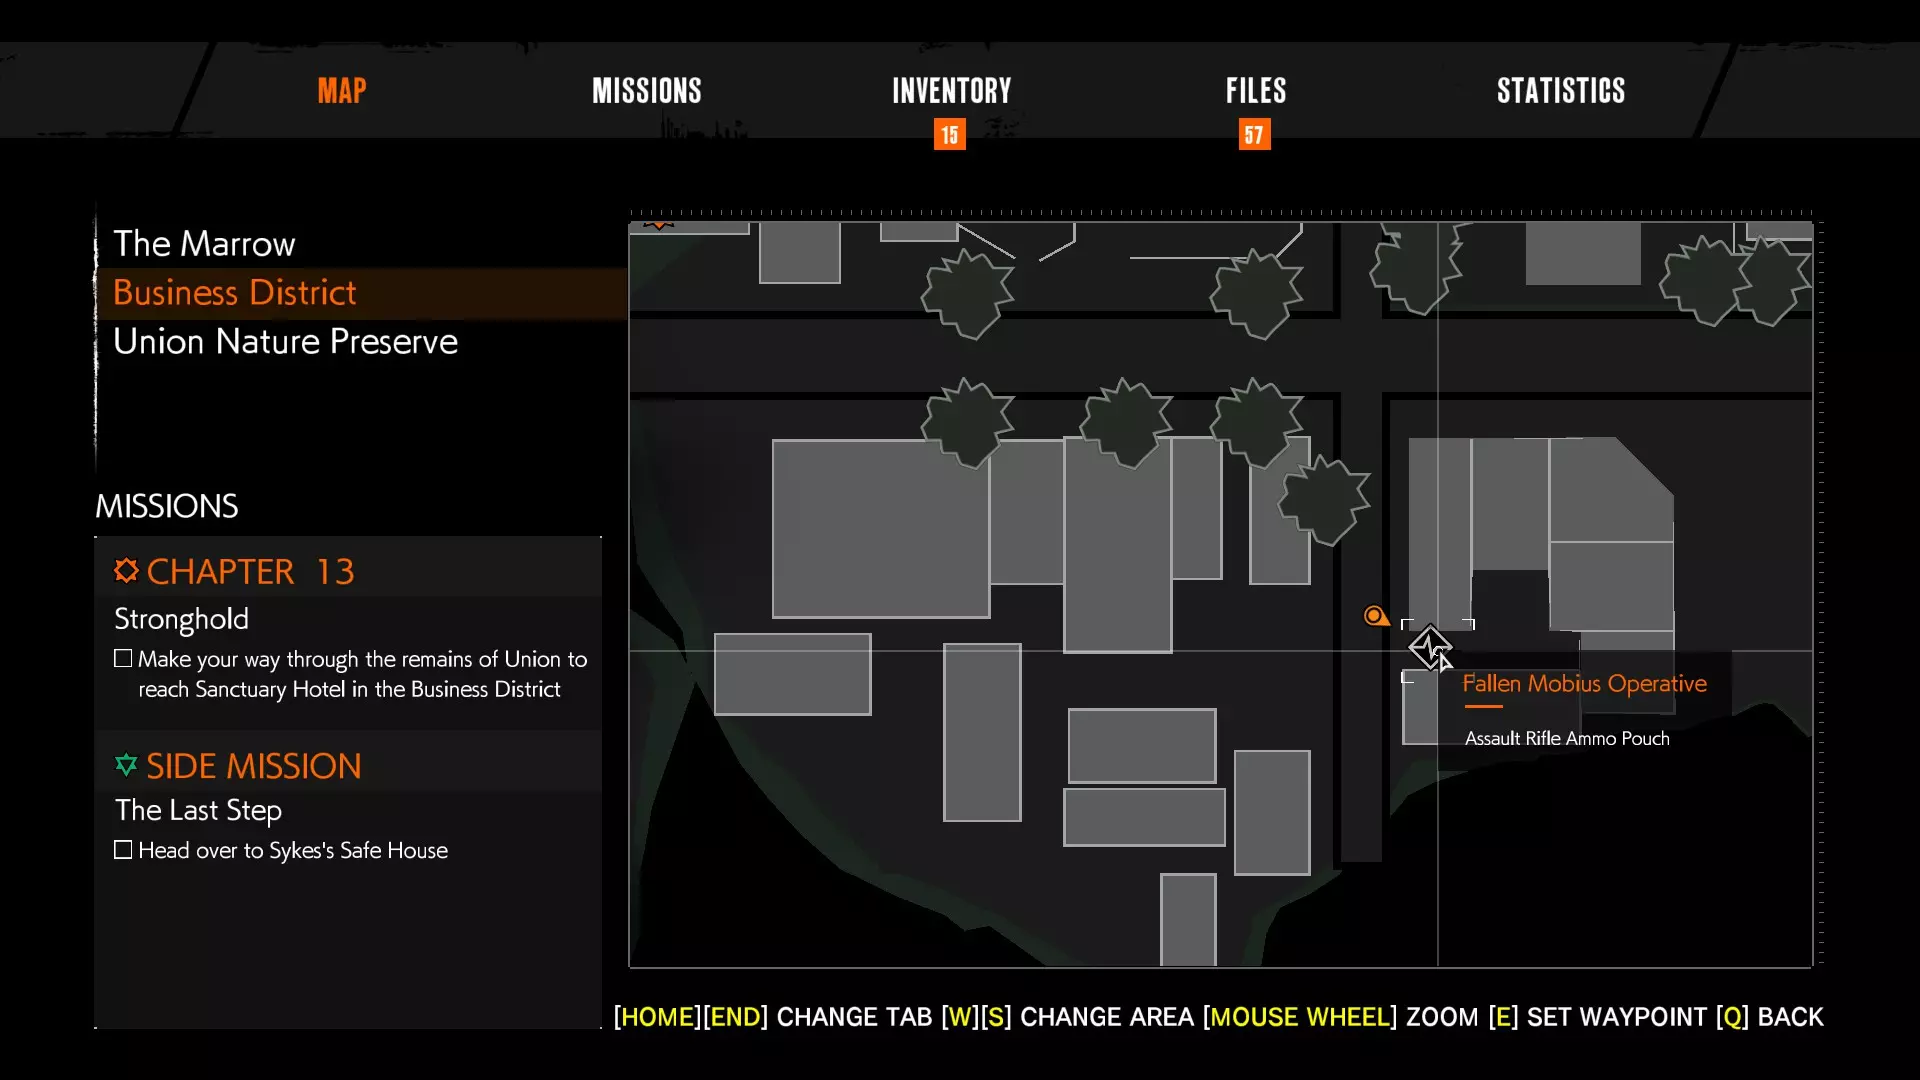
Task: Check the Sanctuary Hotel objective checkbox
Action: pos(123,658)
